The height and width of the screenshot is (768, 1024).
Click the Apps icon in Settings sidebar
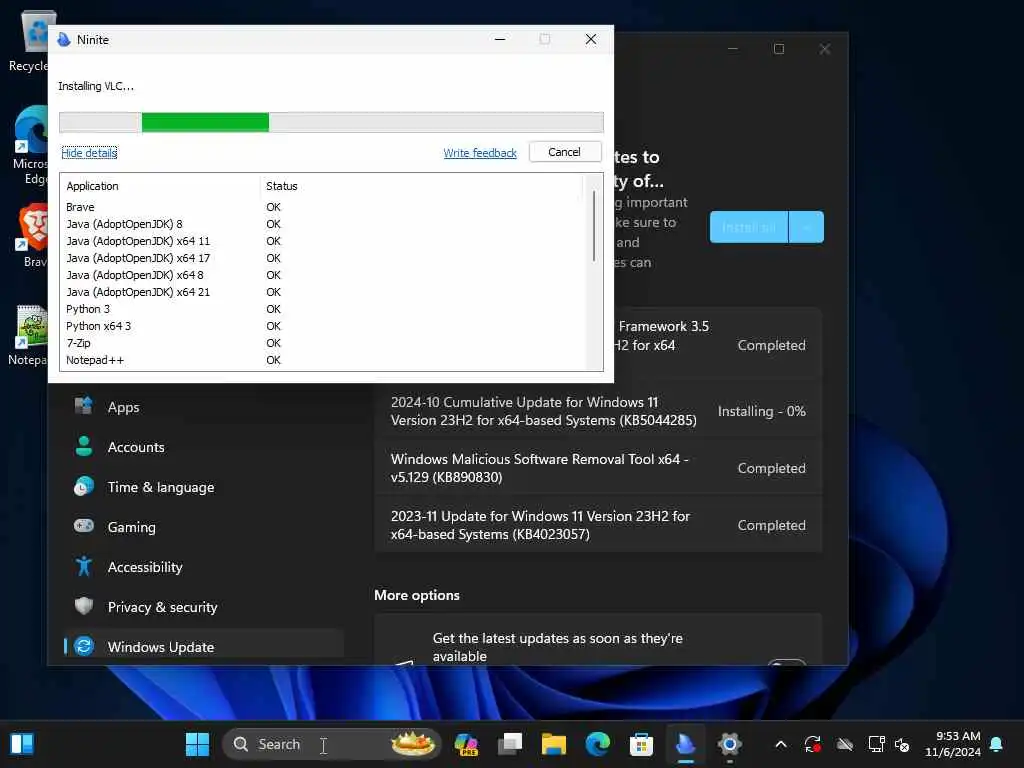pyautogui.click(x=84, y=406)
